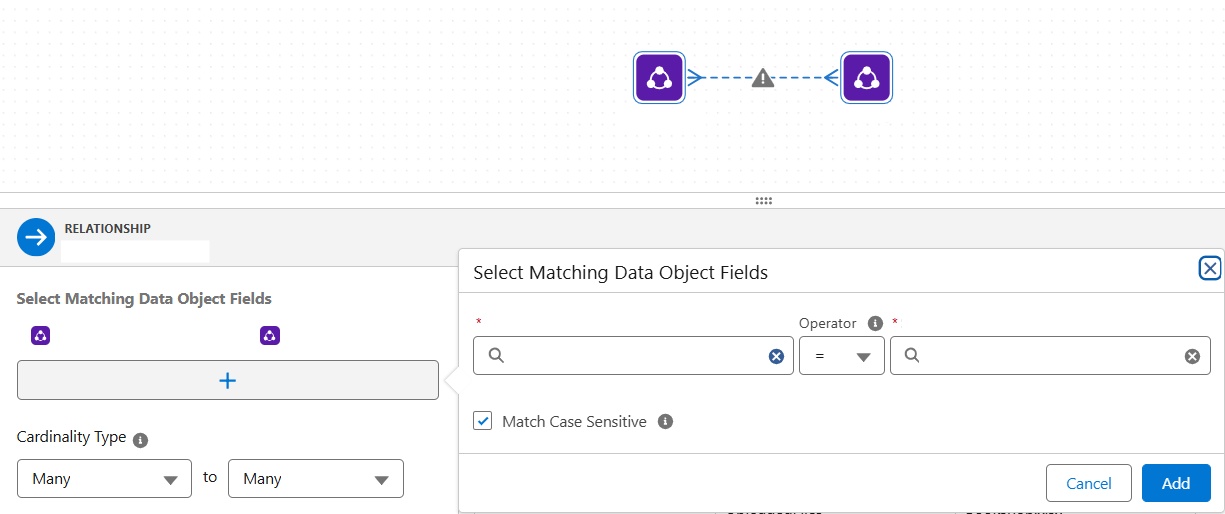Click the second purple data object icon in panel

click(x=270, y=336)
